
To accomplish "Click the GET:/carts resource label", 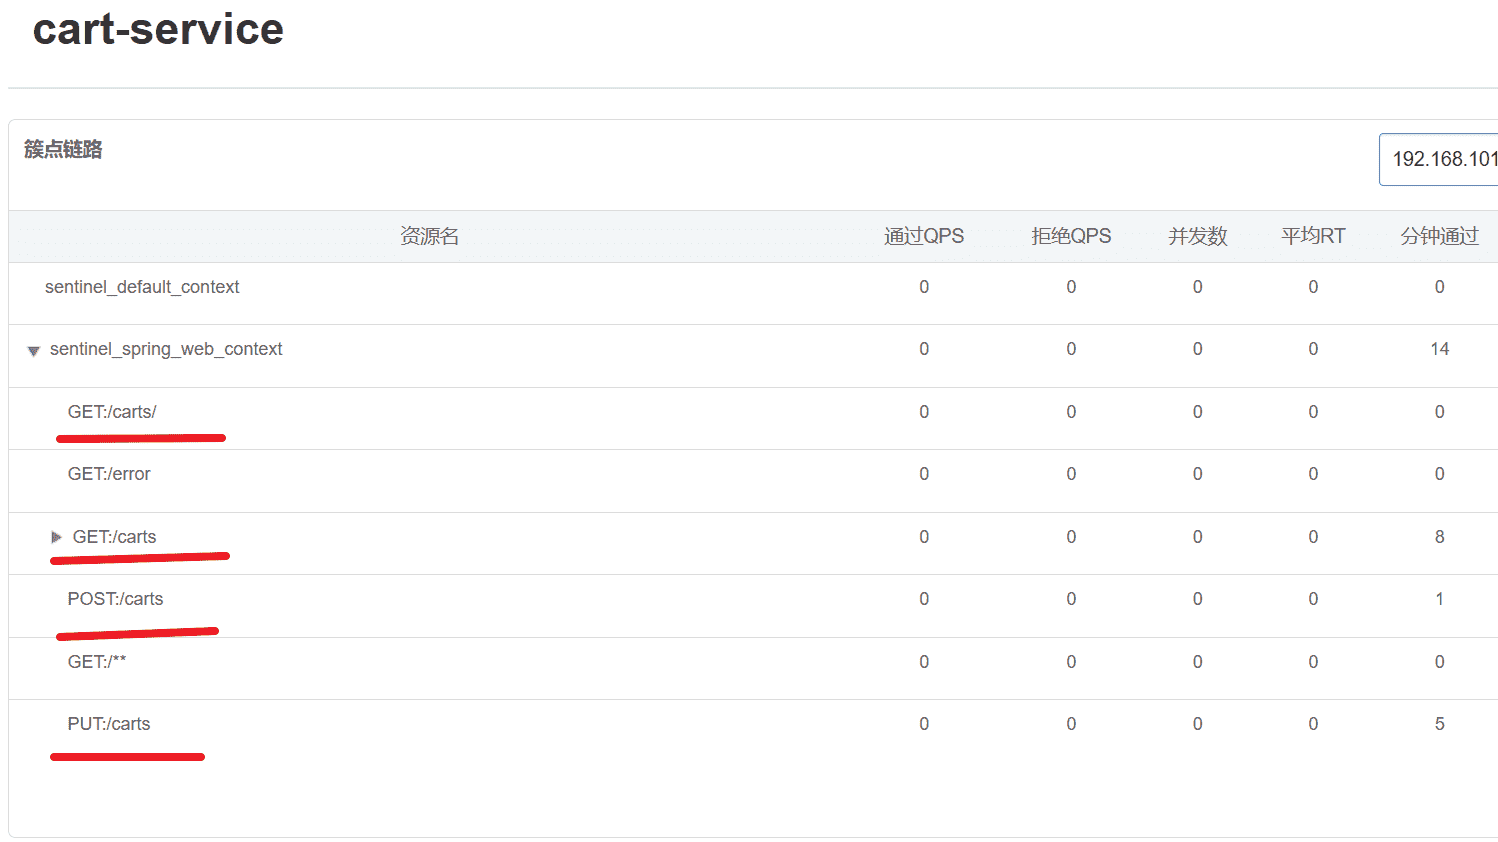I will pyautogui.click(x=115, y=537).
